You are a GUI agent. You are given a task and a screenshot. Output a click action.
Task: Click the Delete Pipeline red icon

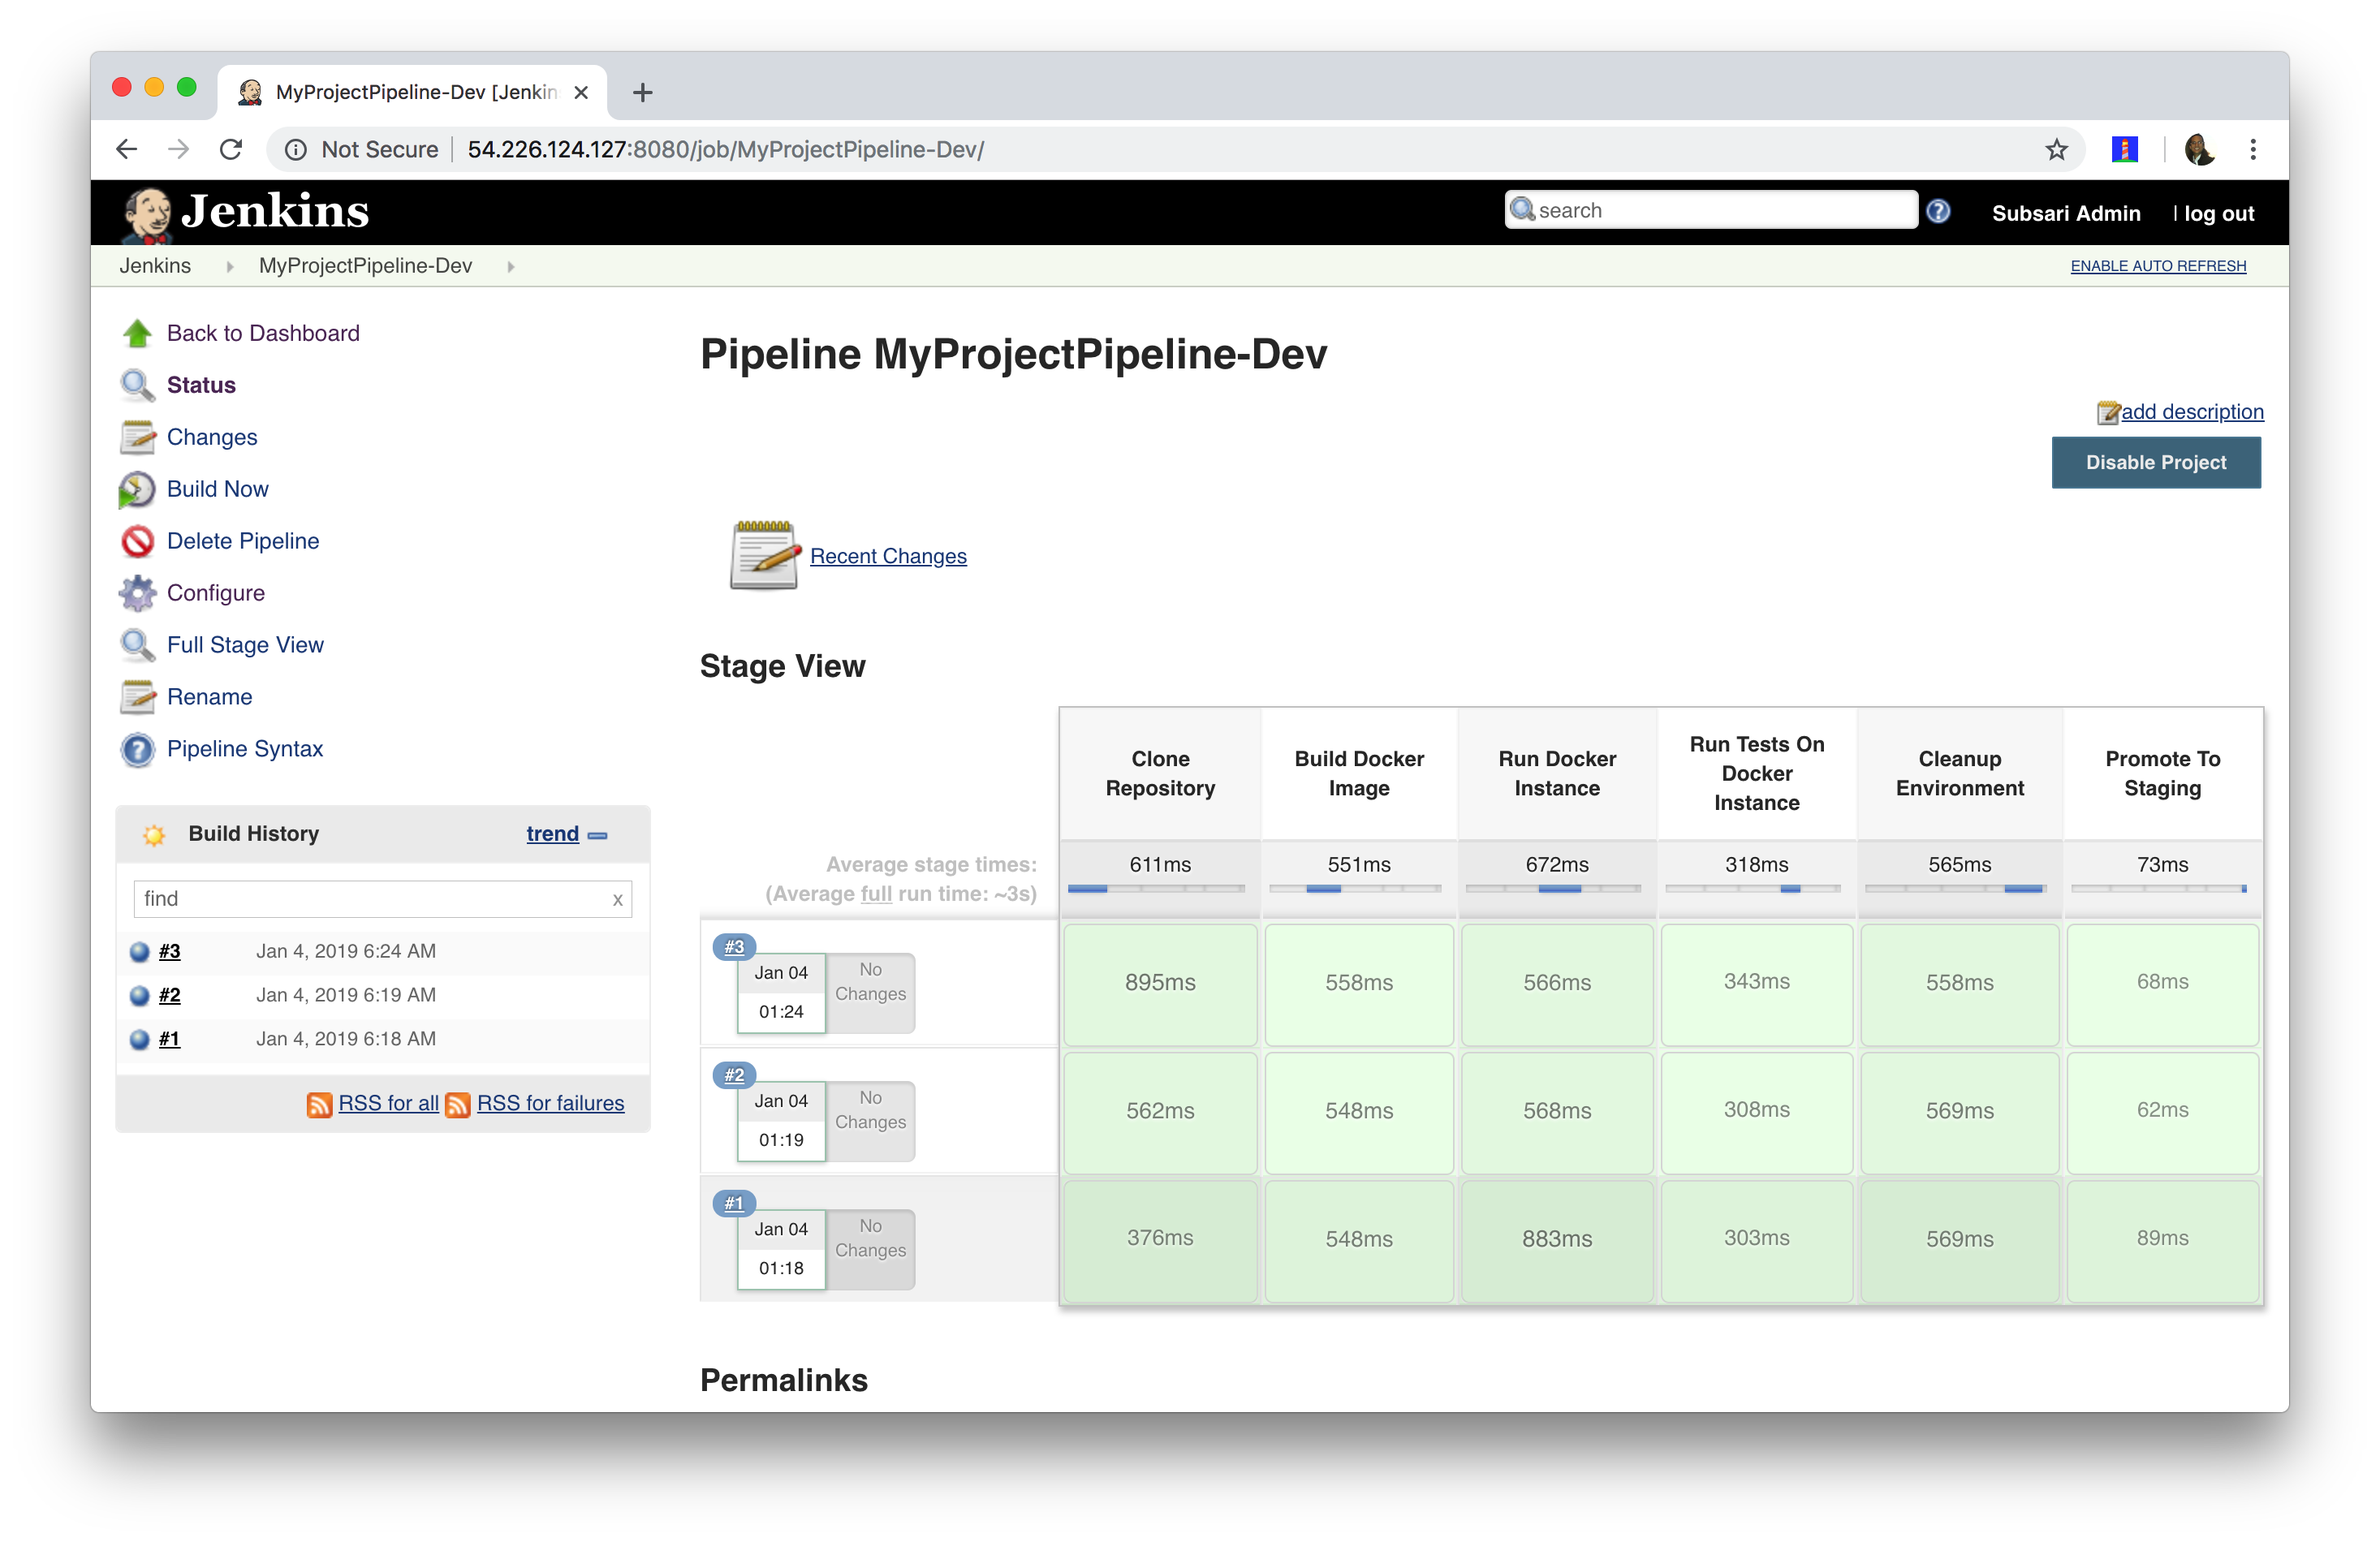(x=137, y=541)
